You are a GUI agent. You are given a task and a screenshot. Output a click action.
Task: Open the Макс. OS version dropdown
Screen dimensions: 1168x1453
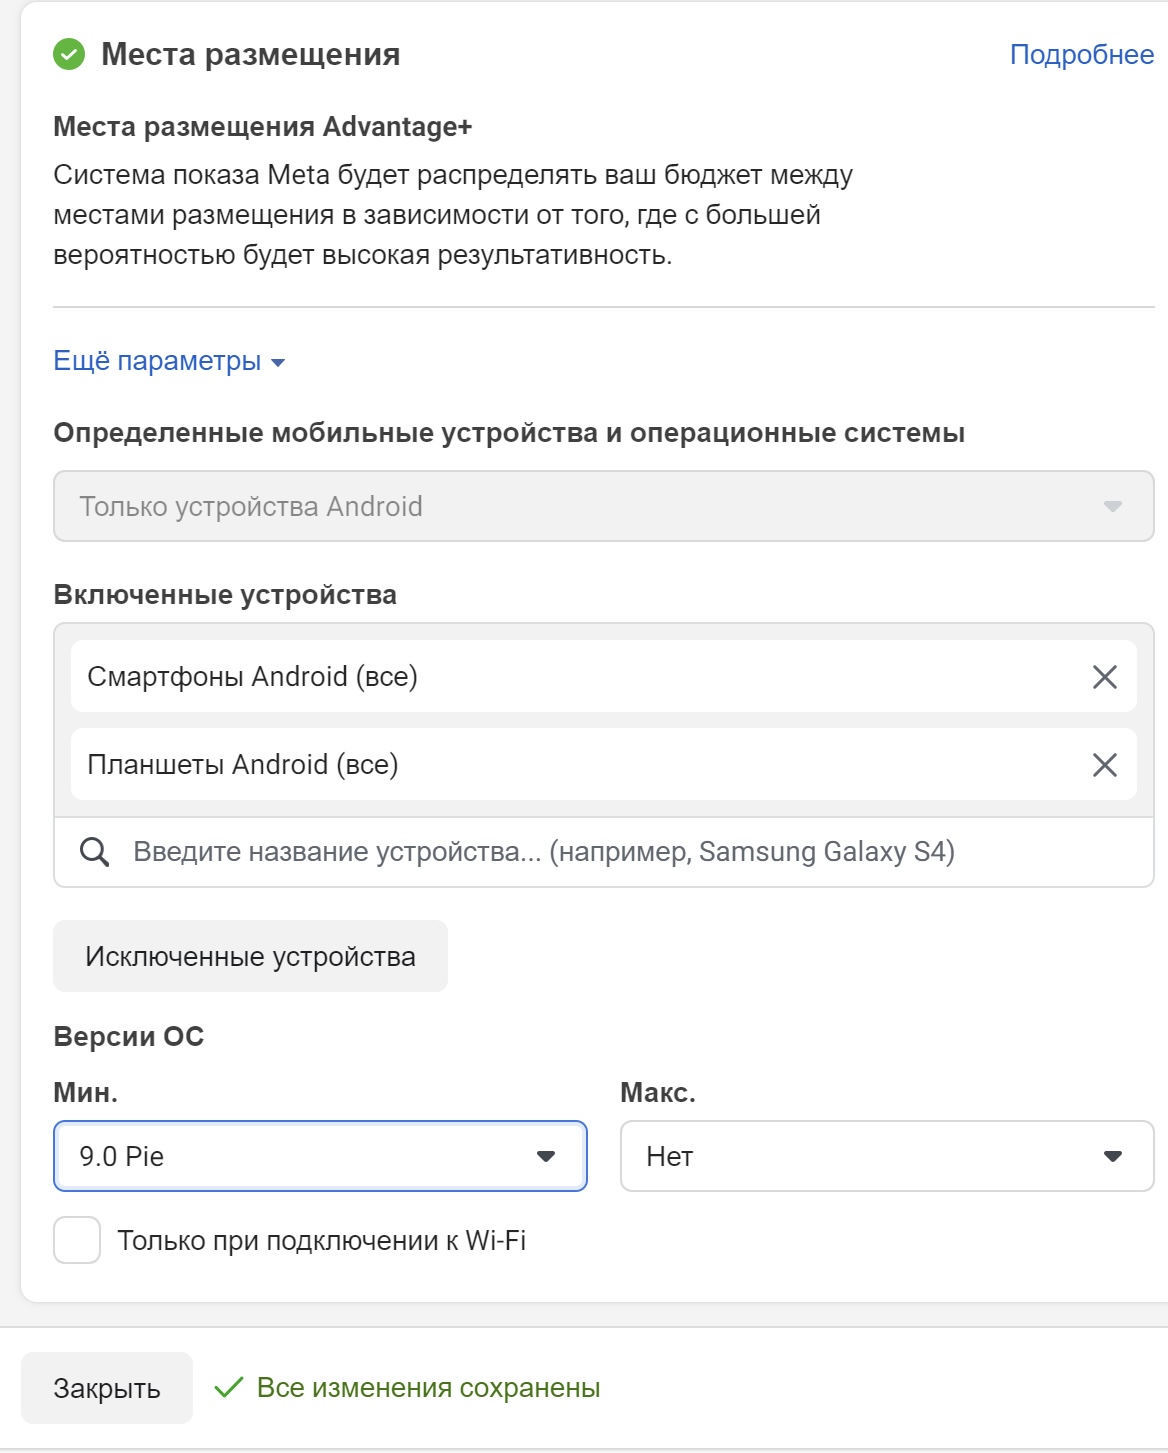pos(887,1156)
